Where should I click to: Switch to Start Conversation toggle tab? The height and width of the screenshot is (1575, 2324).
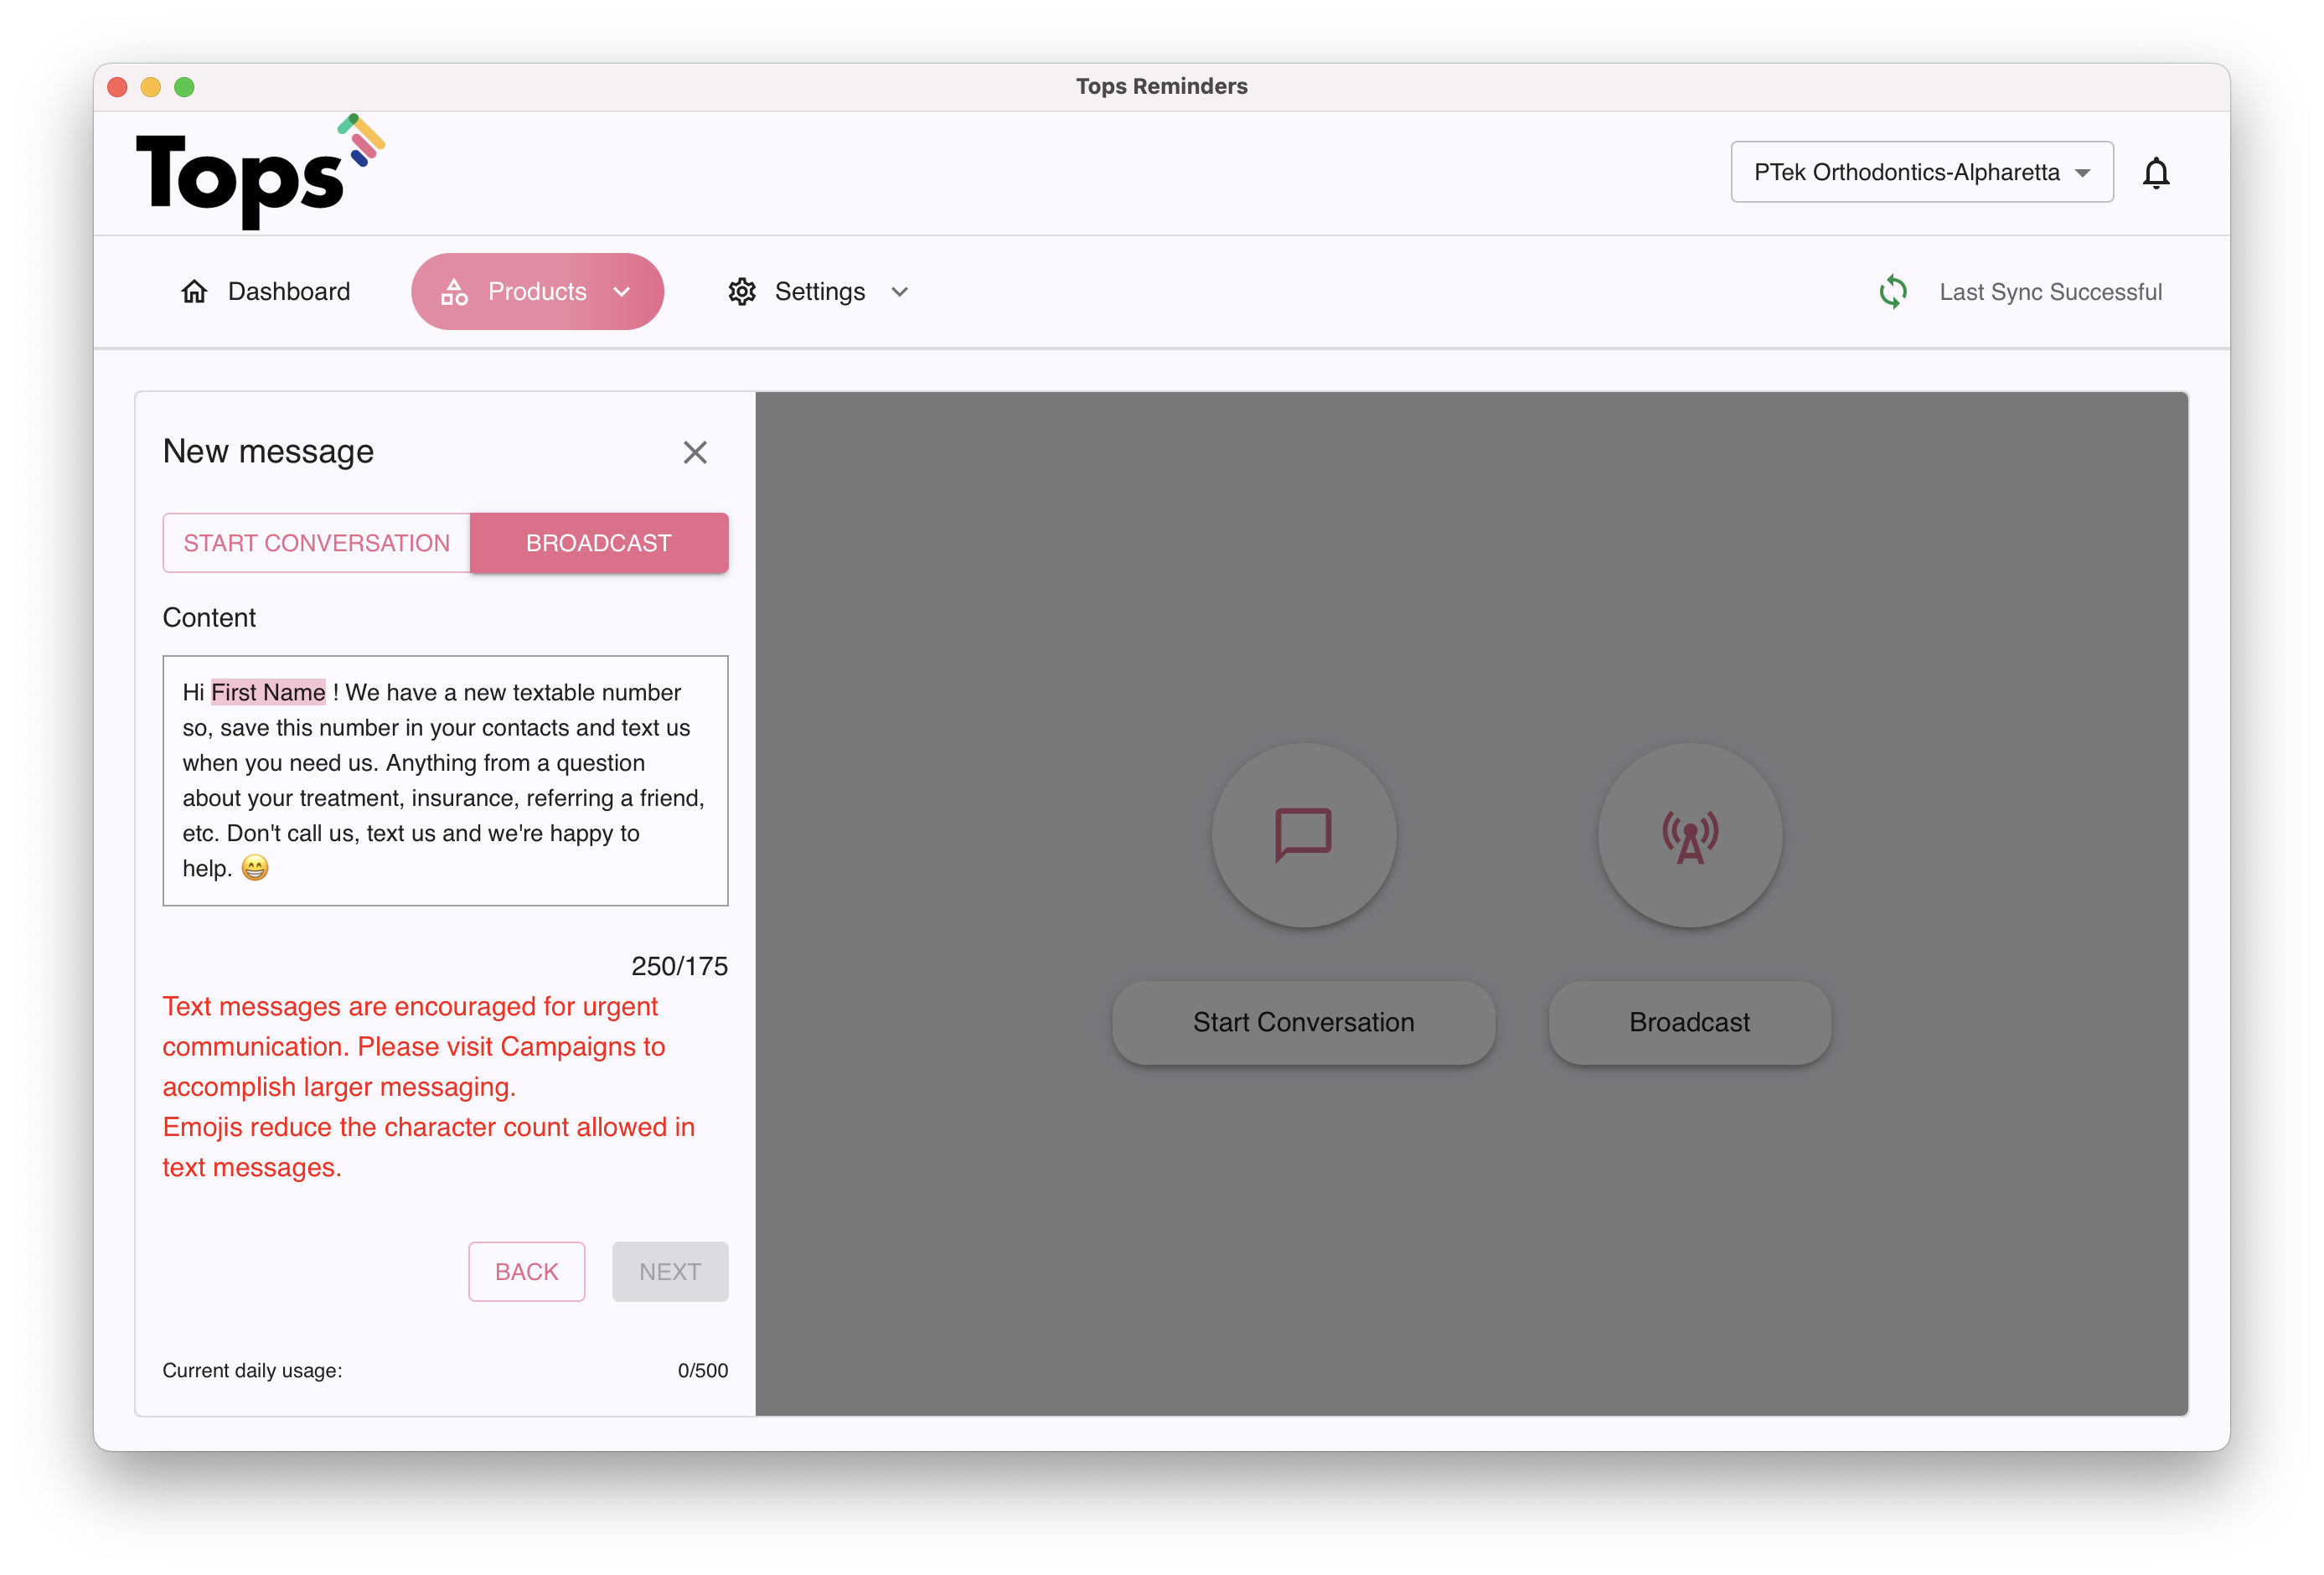click(316, 543)
